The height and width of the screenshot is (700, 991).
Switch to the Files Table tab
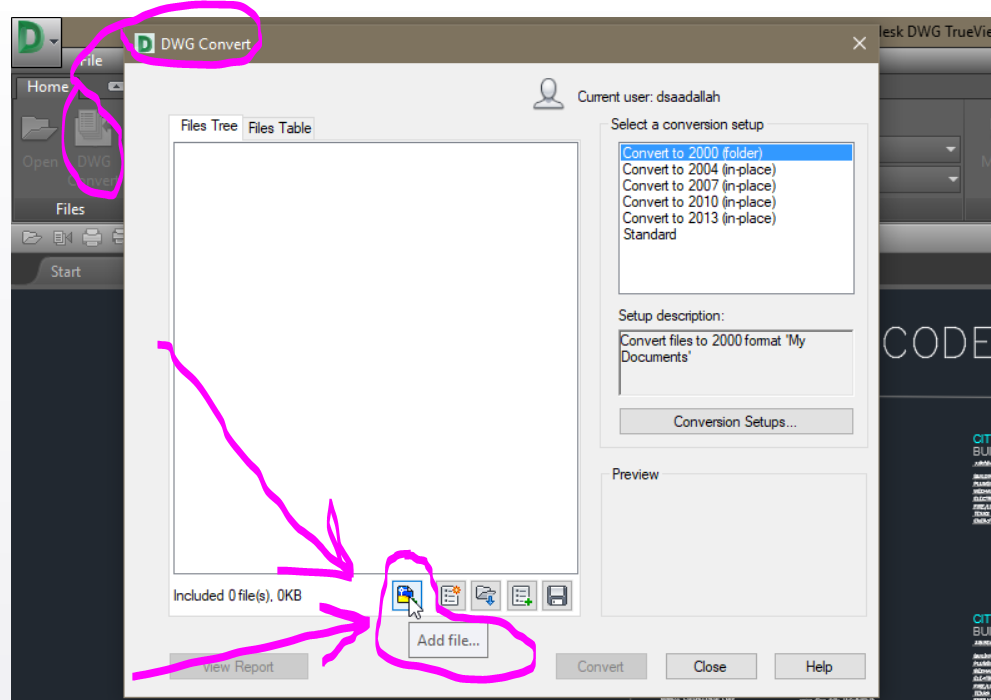(x=279, y=128)
